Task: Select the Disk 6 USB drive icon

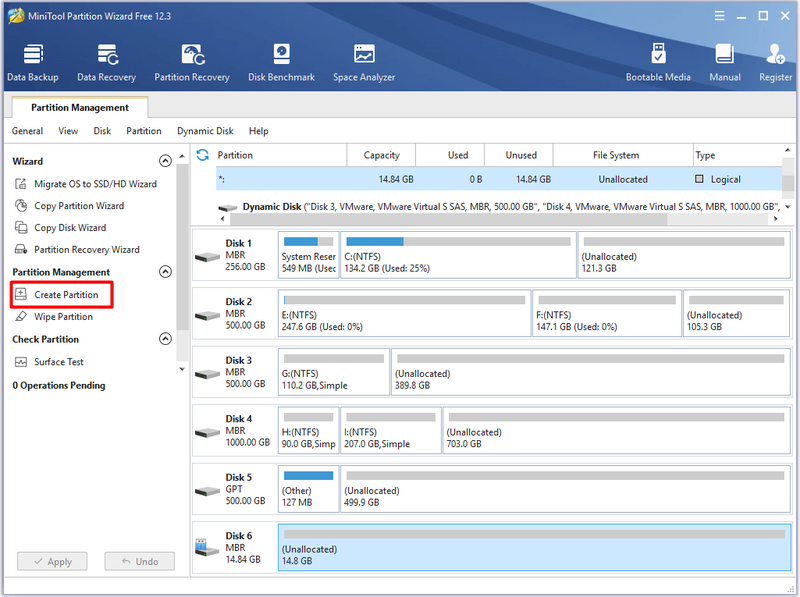Action: pyautogui.click(x=207, y=548)
